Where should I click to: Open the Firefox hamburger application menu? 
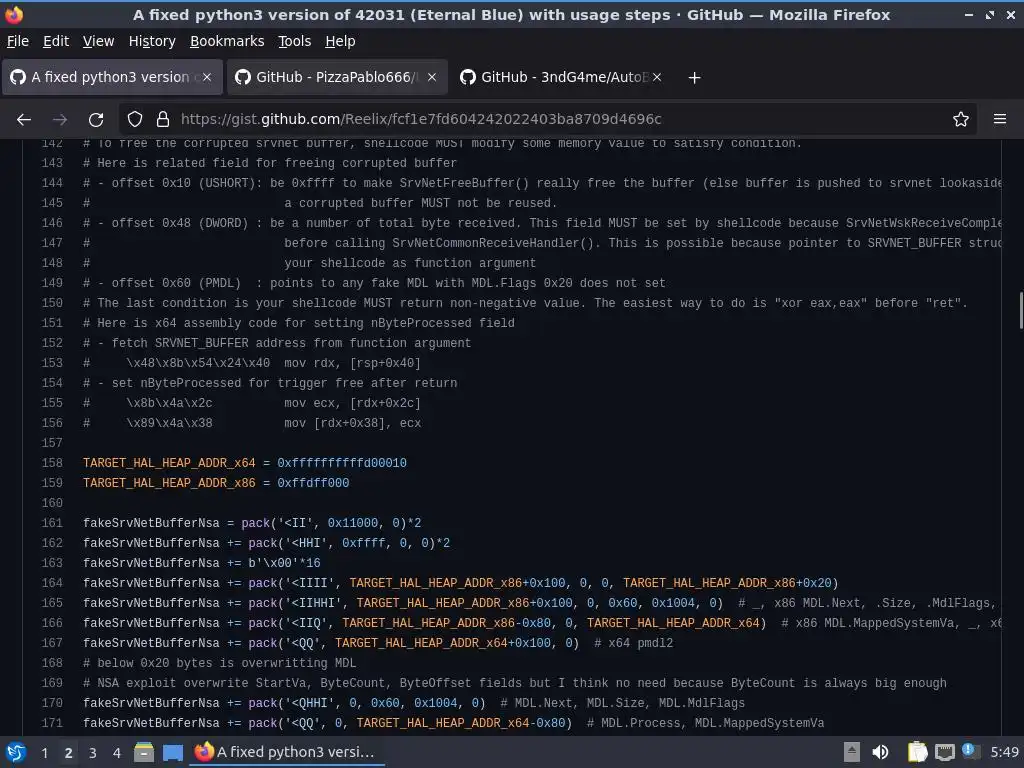point(1000,119)
